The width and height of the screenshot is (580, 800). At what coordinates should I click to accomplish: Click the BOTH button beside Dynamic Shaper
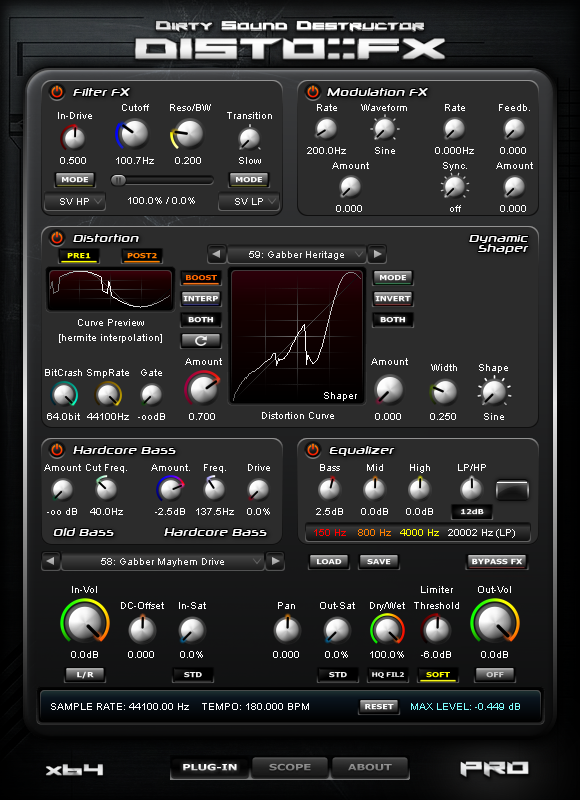coord(393,320)
